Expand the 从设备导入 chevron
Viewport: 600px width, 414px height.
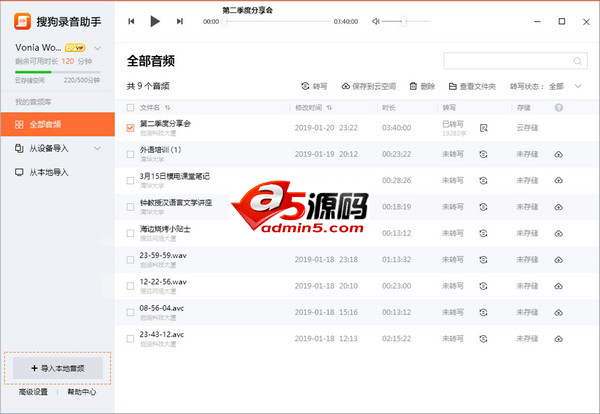98,148
